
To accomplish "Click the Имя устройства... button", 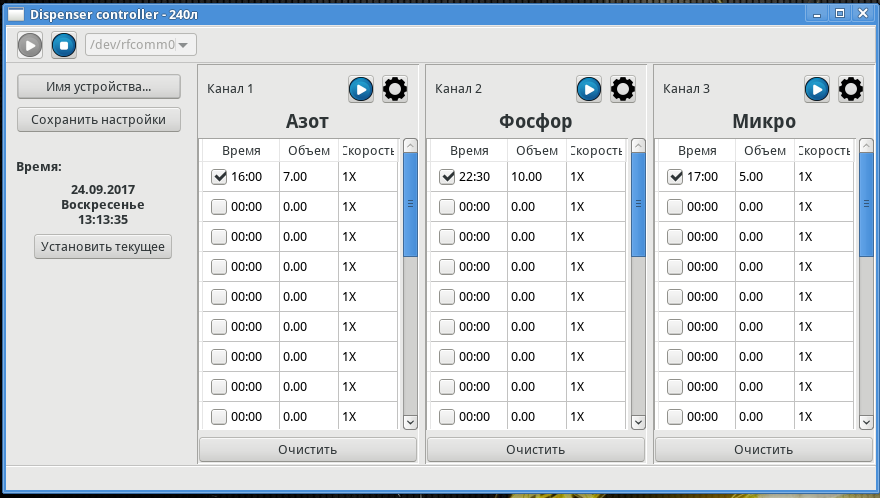I will pos(98,87).
